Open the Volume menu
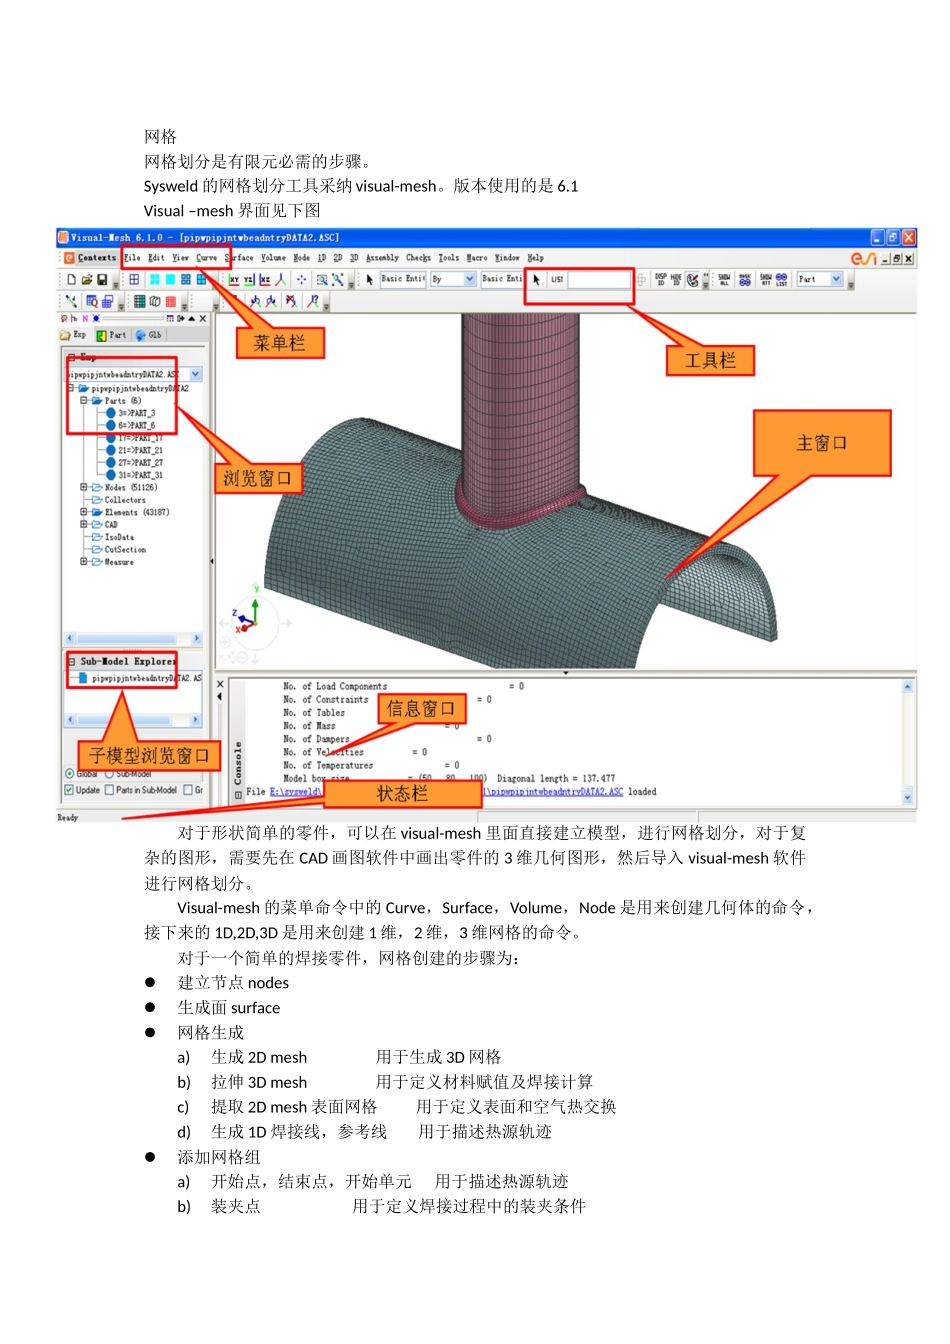The width and height of the screenshot is (950, 1344). pos(273,258)
